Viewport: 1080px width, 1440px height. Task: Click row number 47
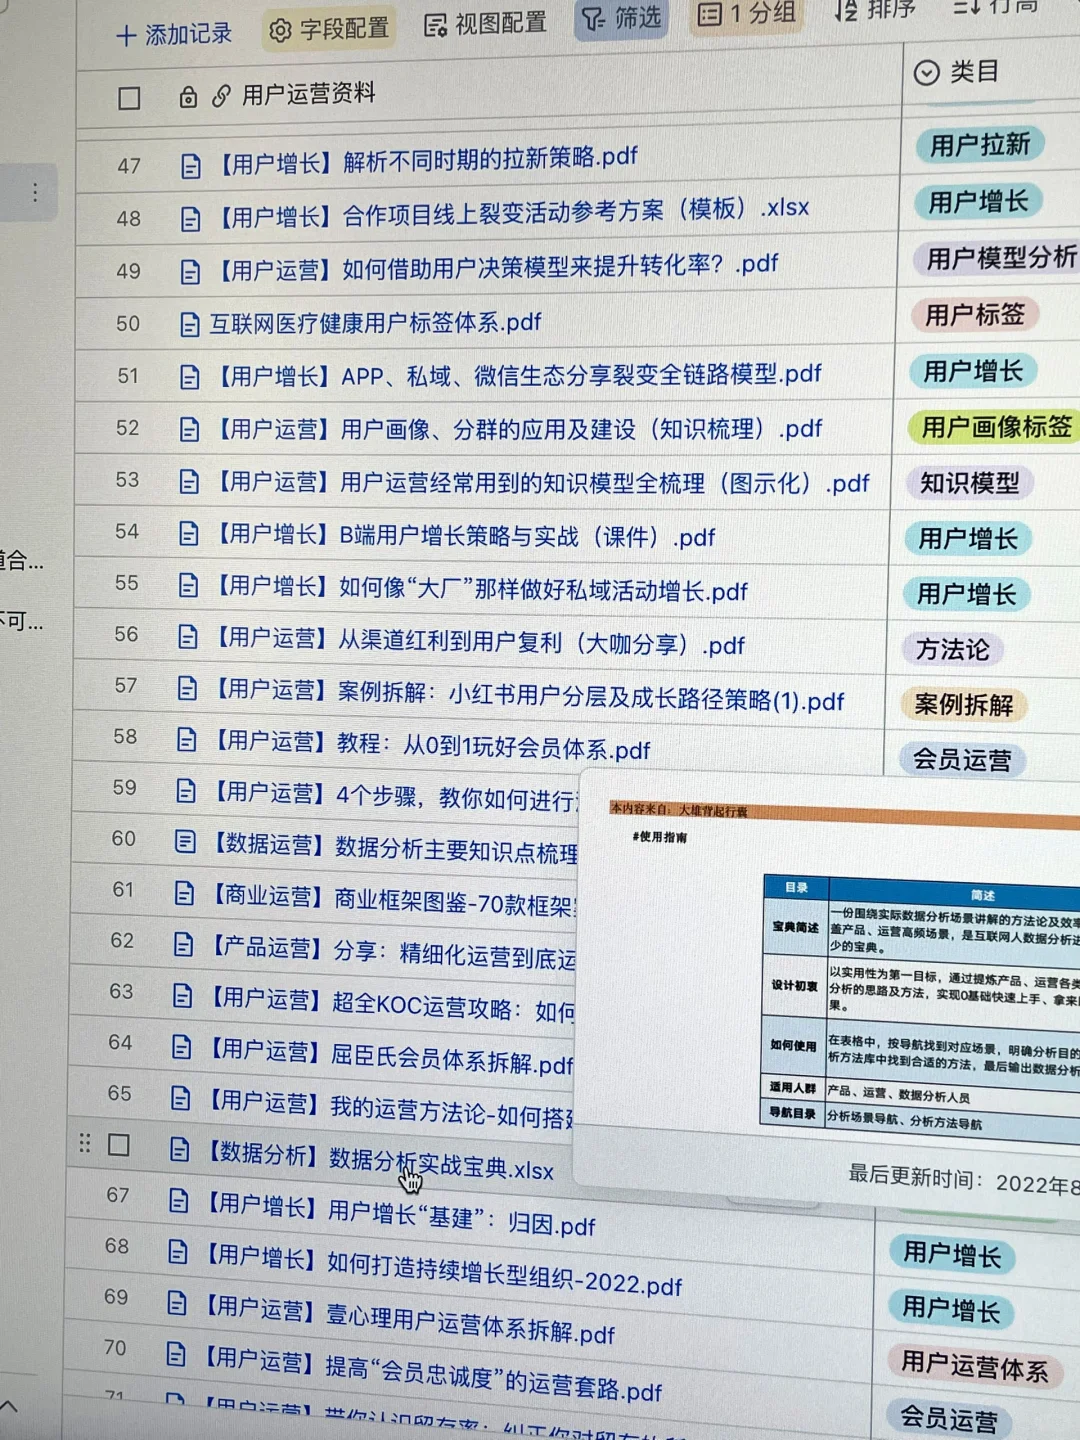coord(129,166)
